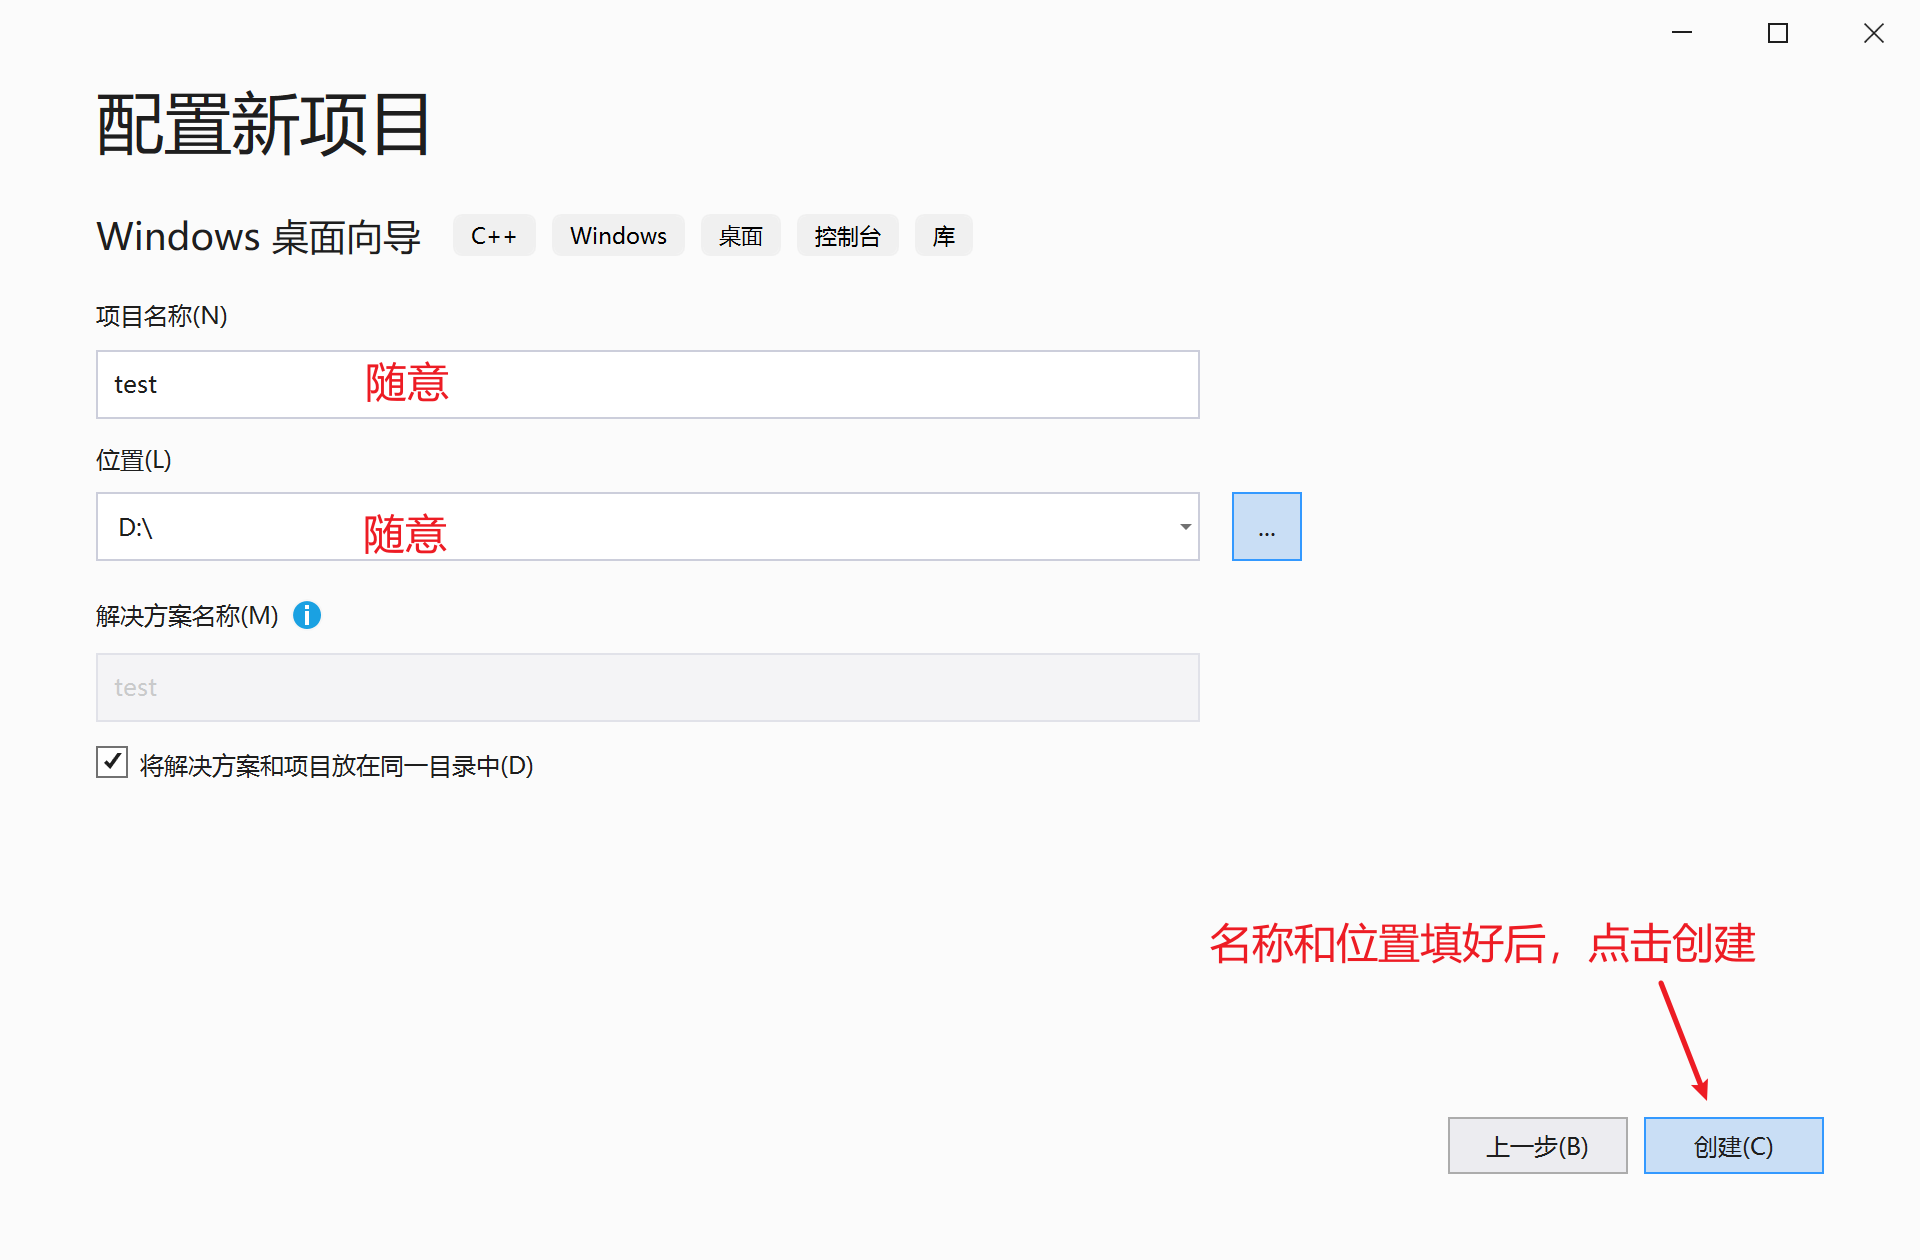Click the disabled 解决方案名称 field
The height and width of the screenshot is (1260, 1920).
coord(648,688)
